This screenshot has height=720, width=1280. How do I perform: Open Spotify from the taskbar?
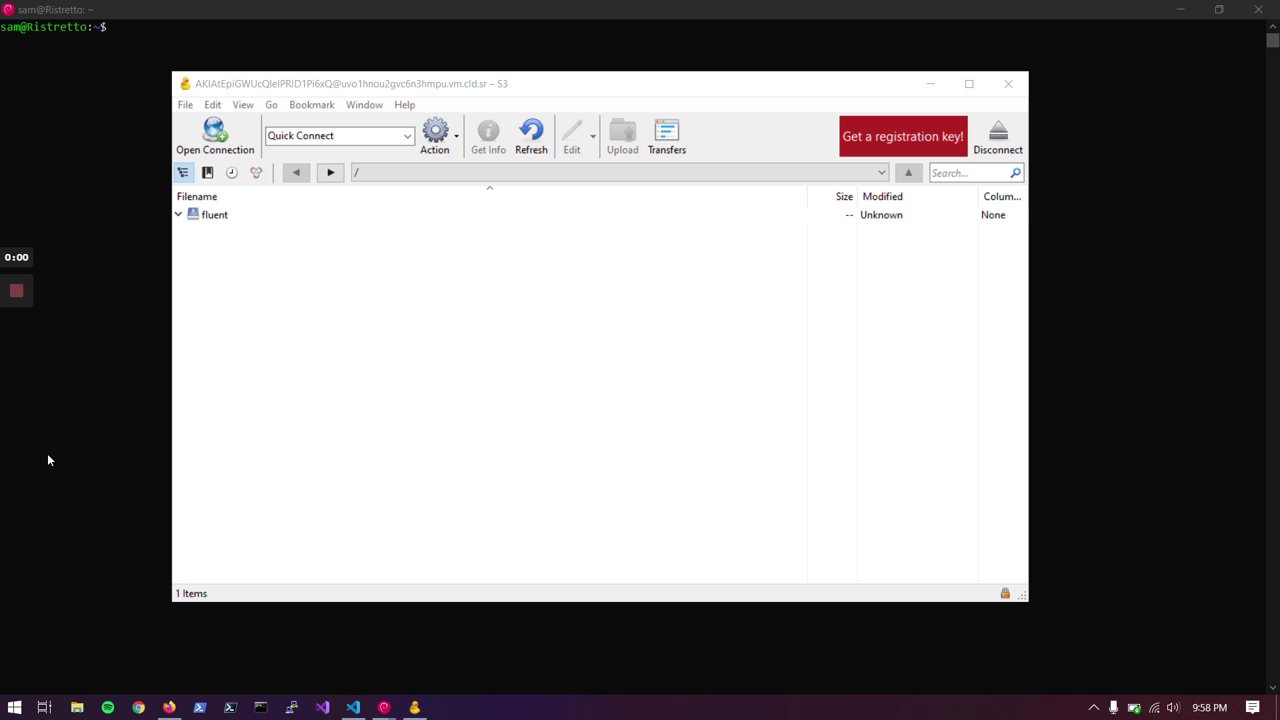point(108,707)
